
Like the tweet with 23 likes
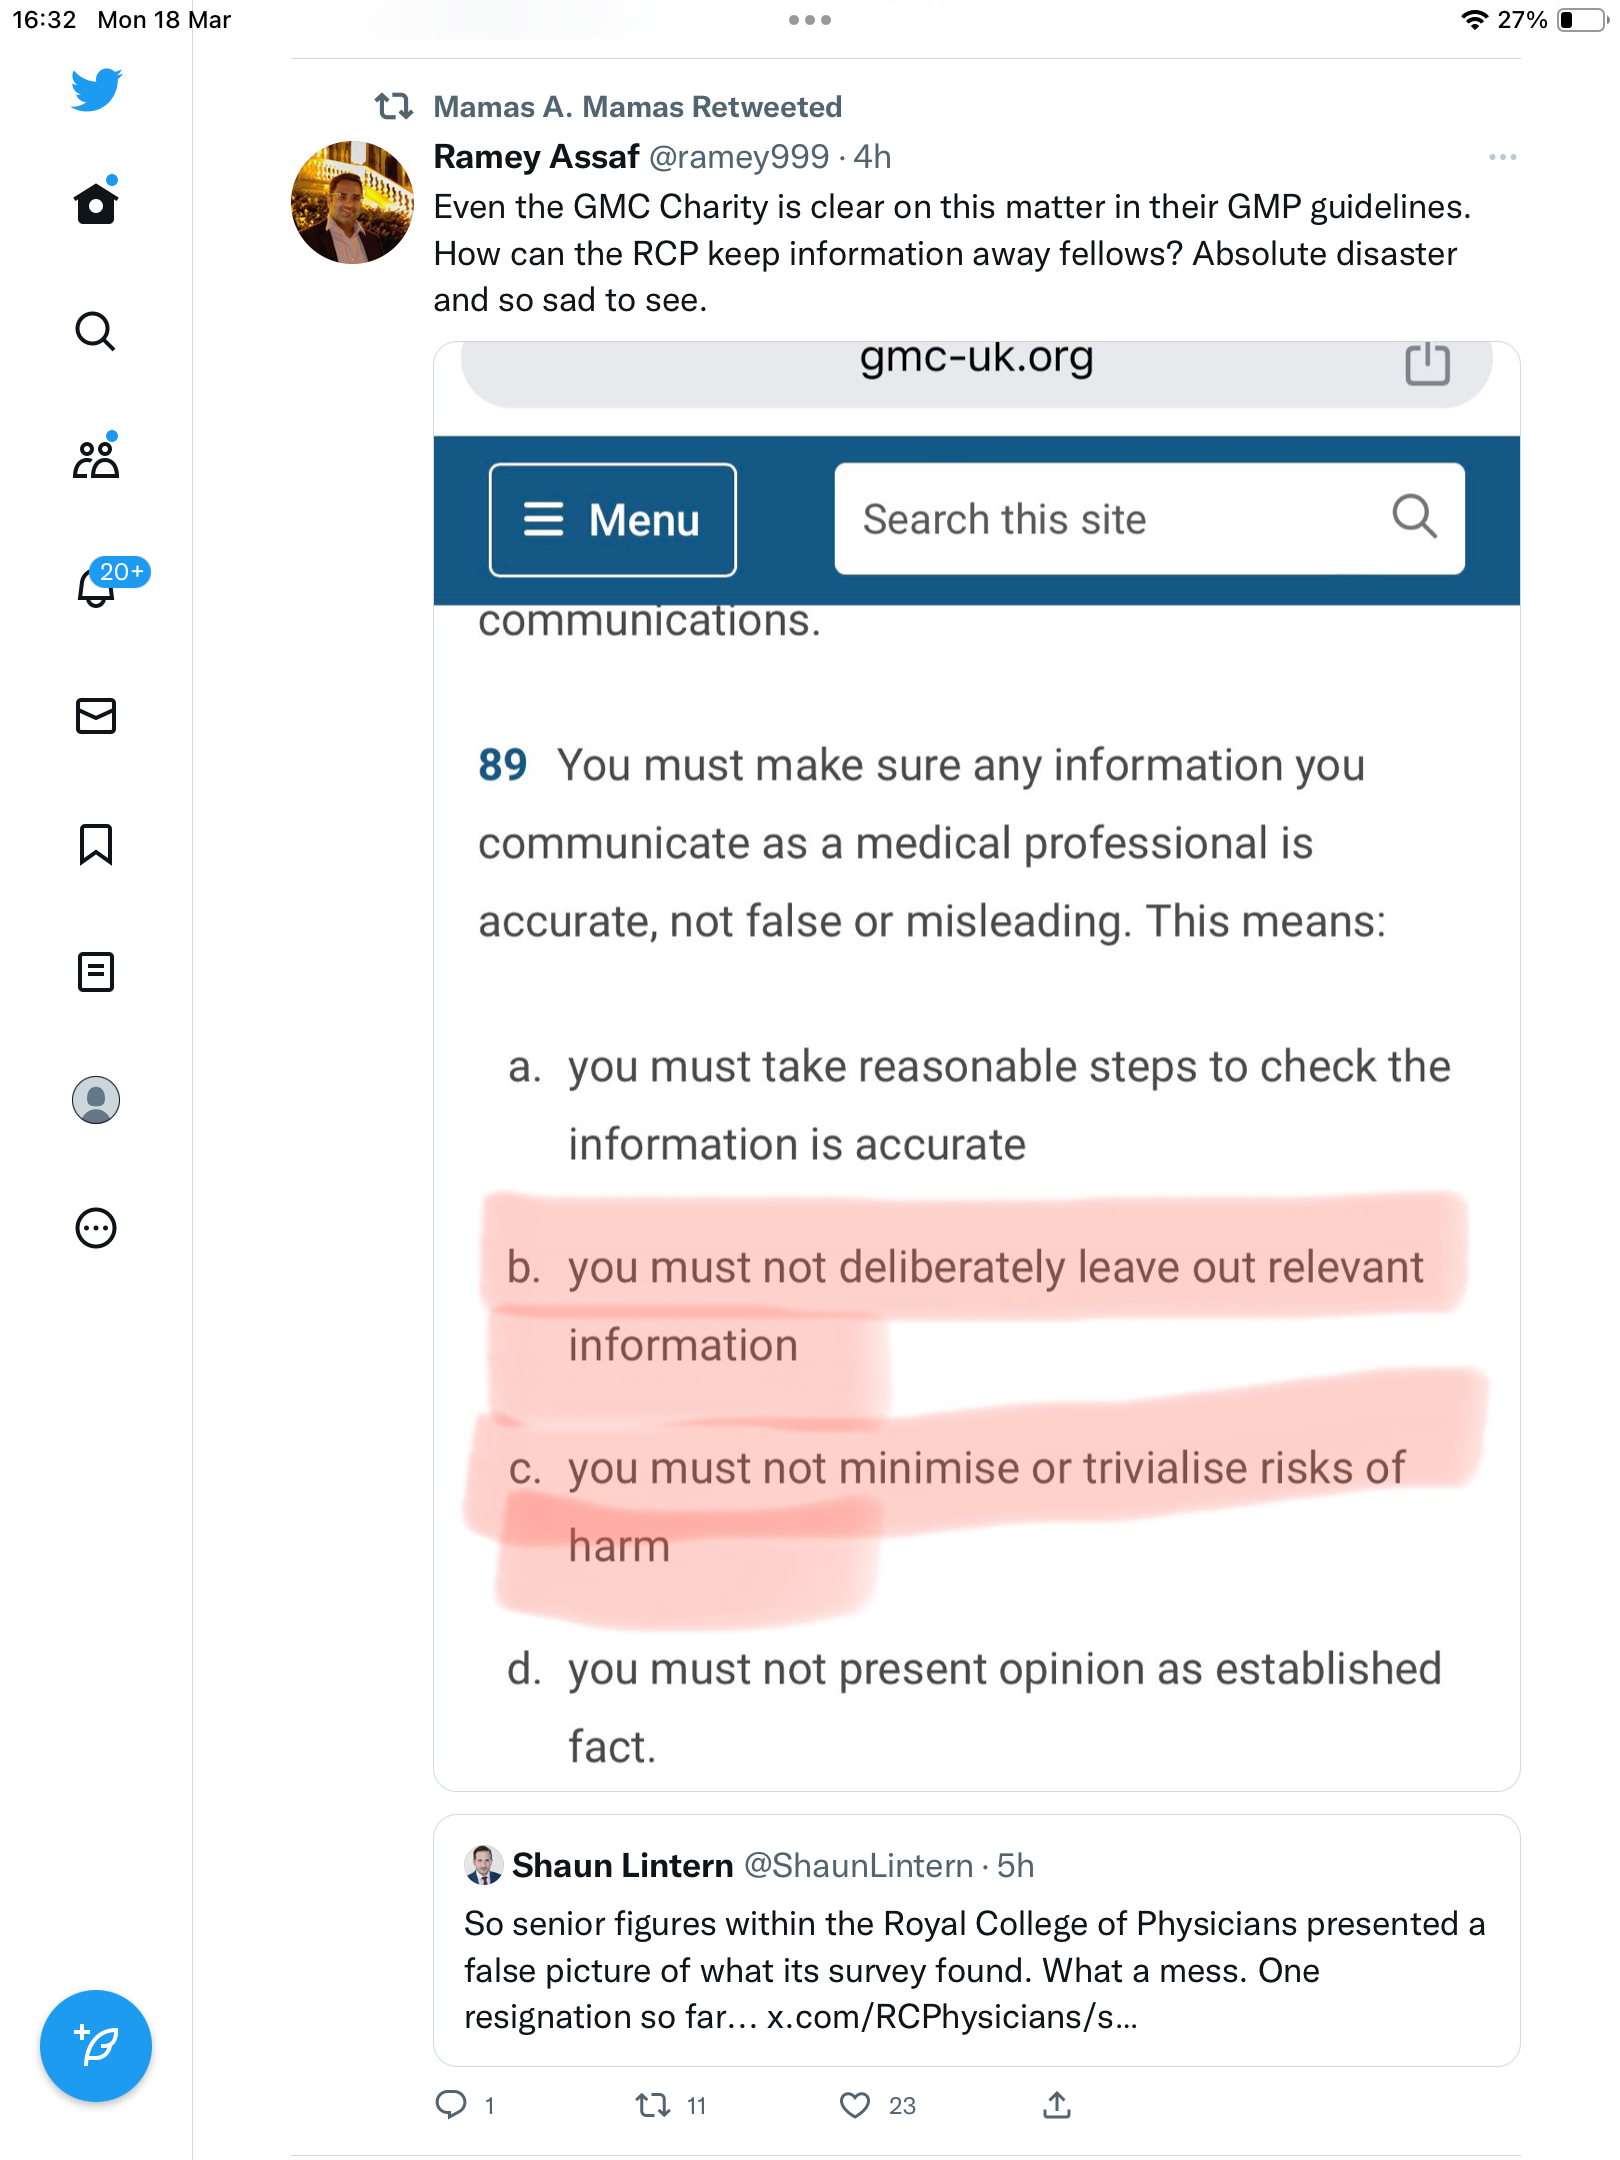[x=855, y=2105]
